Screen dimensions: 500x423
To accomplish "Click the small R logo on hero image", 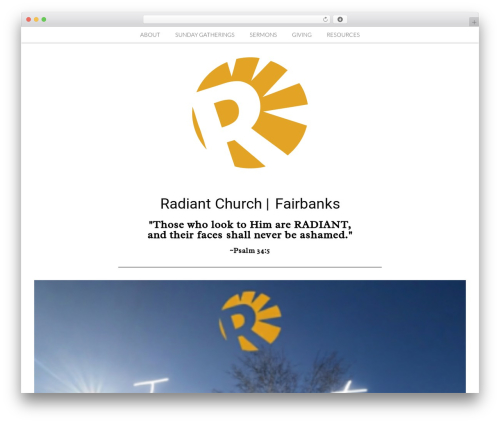I will coord(250,321).
